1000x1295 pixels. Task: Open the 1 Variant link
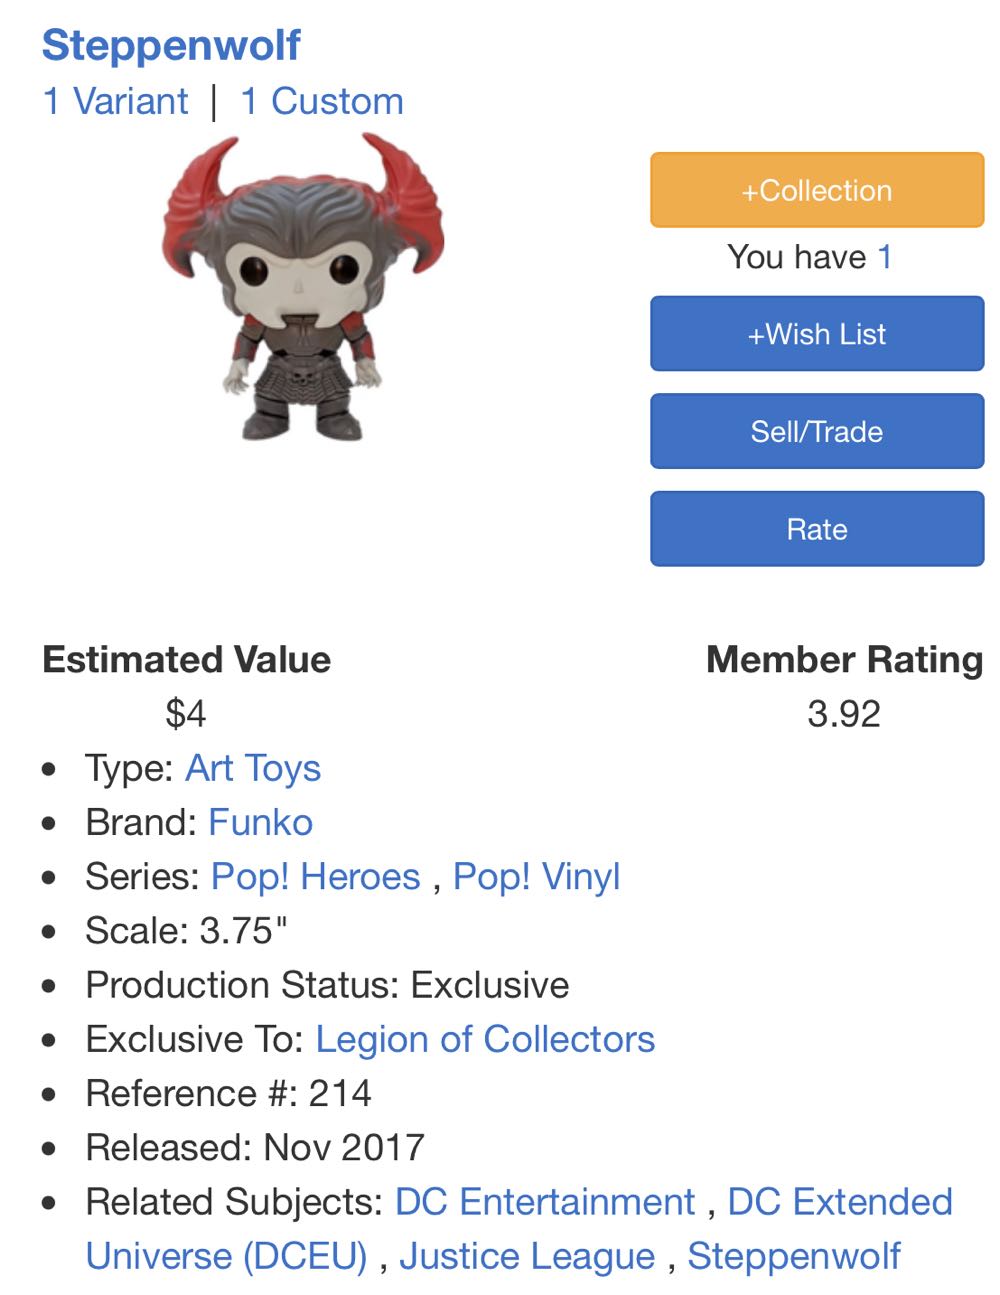pyautogui.click(x=113, y=100)
